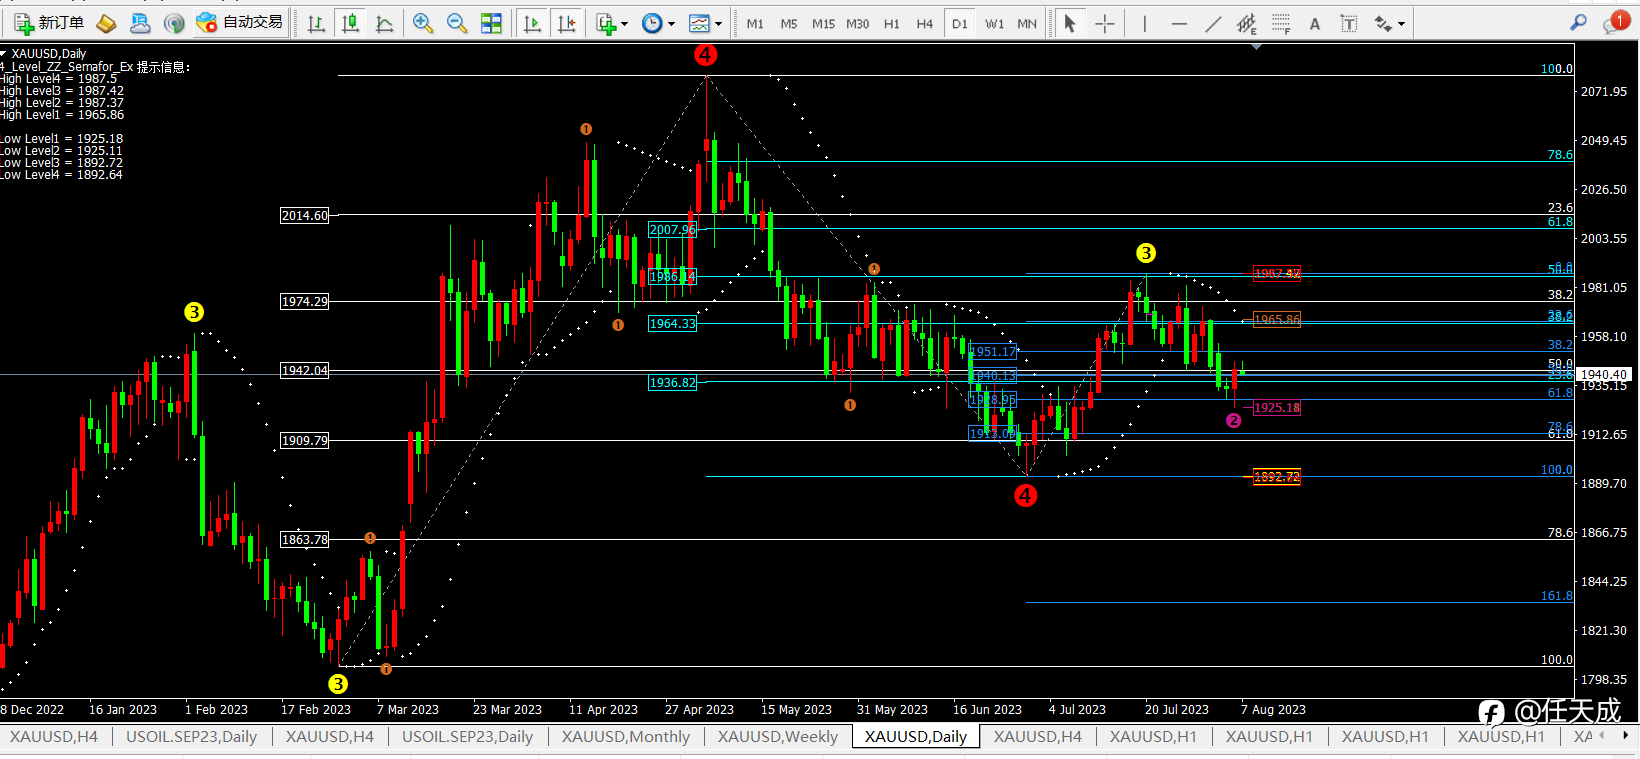
Task: Click the 1974.29 price label
Action: 305,301
